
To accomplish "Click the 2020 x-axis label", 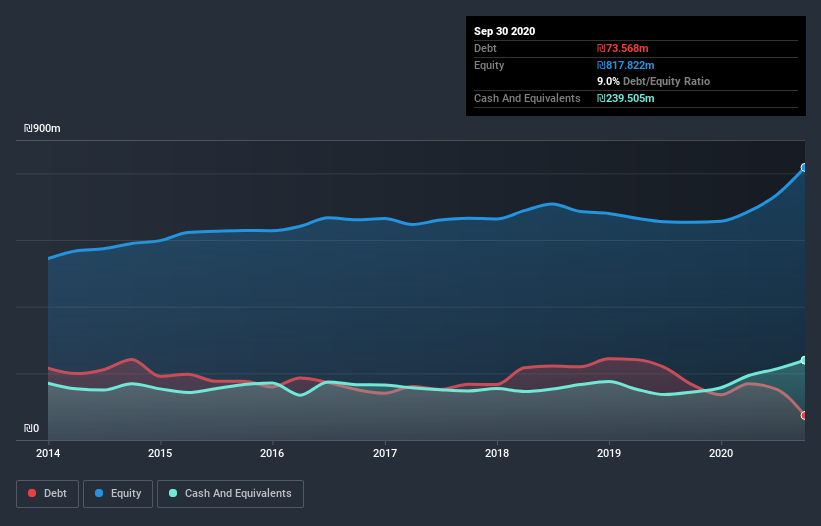I will [x=721, y=454].
